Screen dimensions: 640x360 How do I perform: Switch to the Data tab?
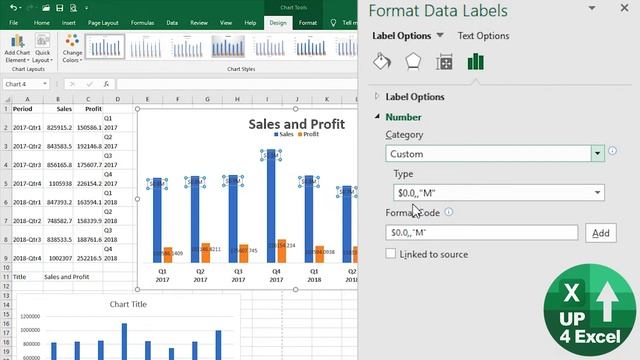click(172, 23)
